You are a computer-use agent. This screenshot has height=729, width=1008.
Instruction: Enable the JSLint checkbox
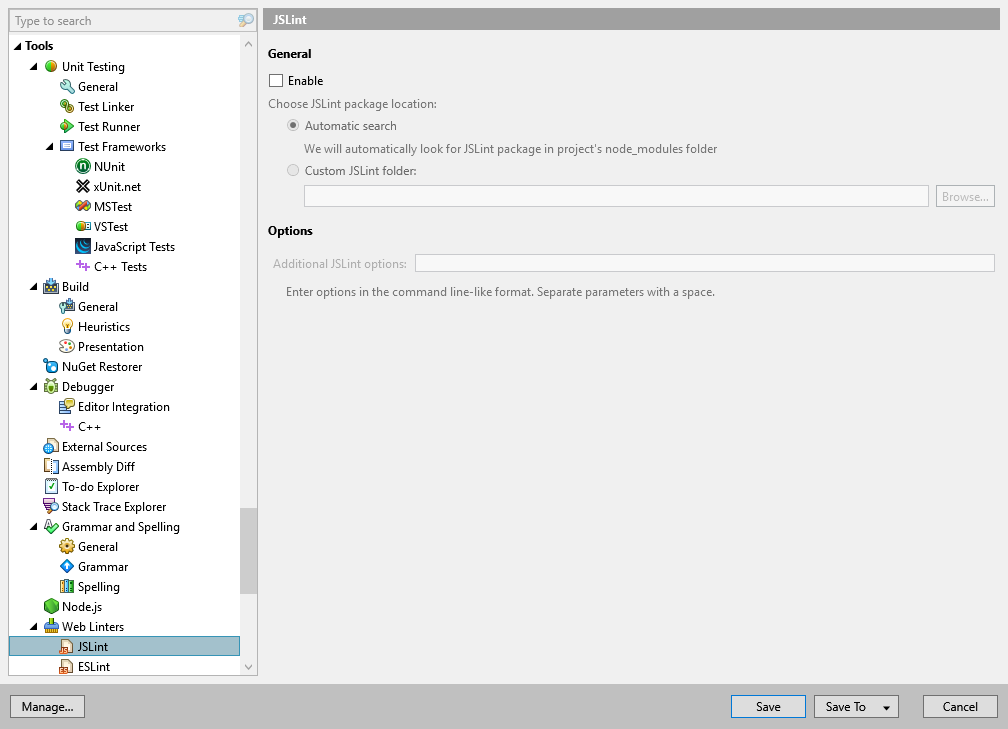274,80
